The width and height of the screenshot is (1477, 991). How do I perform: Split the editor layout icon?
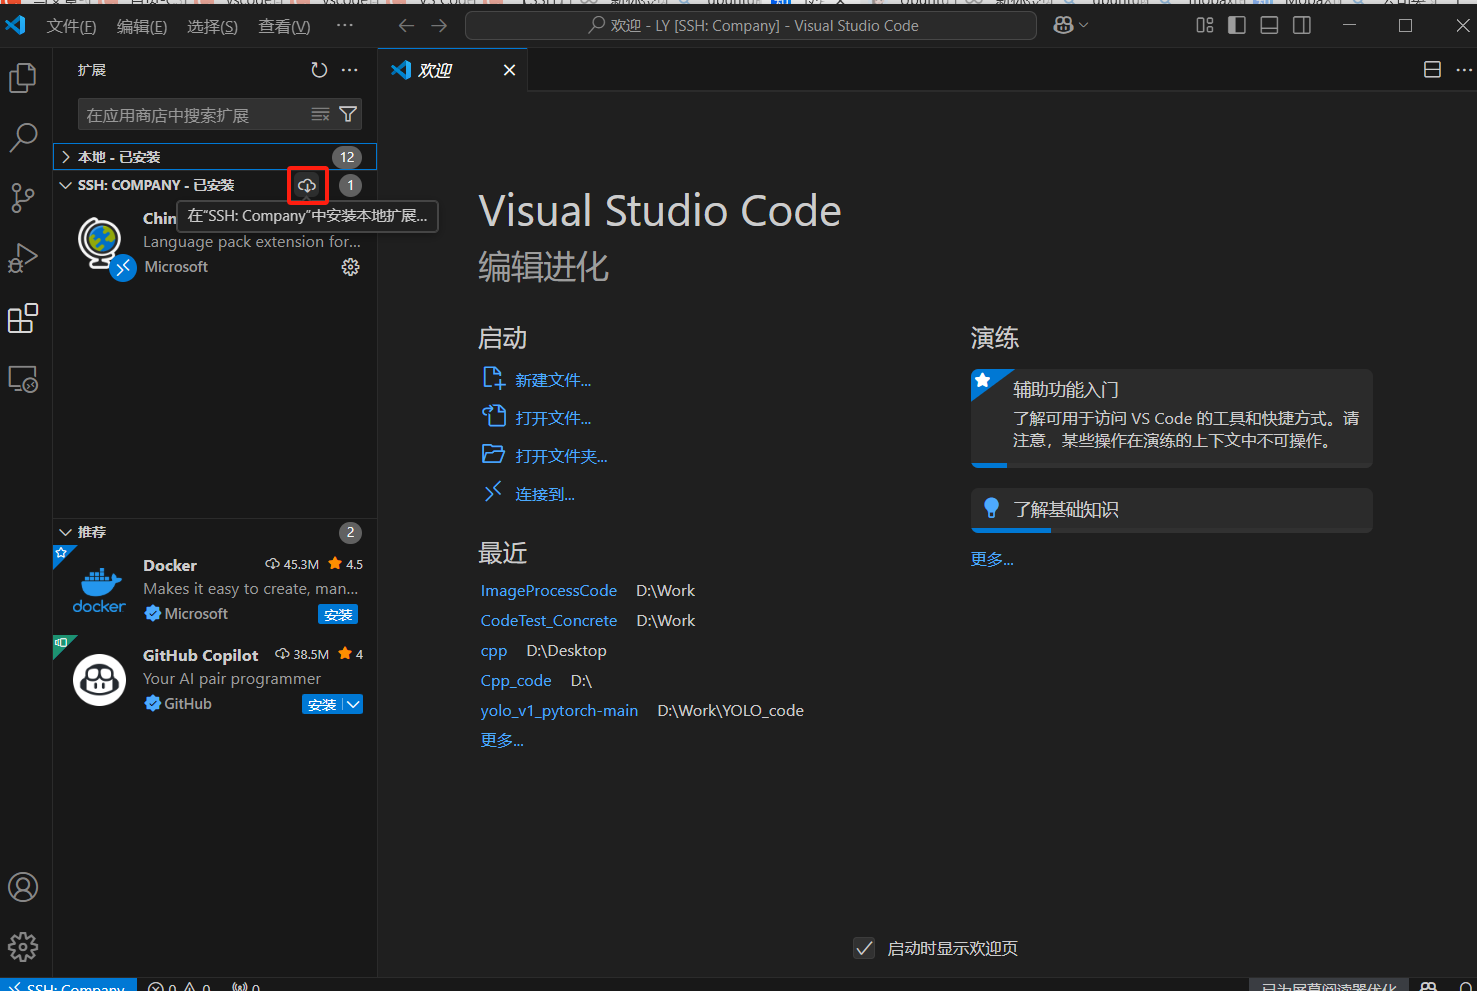point(1432,70)
